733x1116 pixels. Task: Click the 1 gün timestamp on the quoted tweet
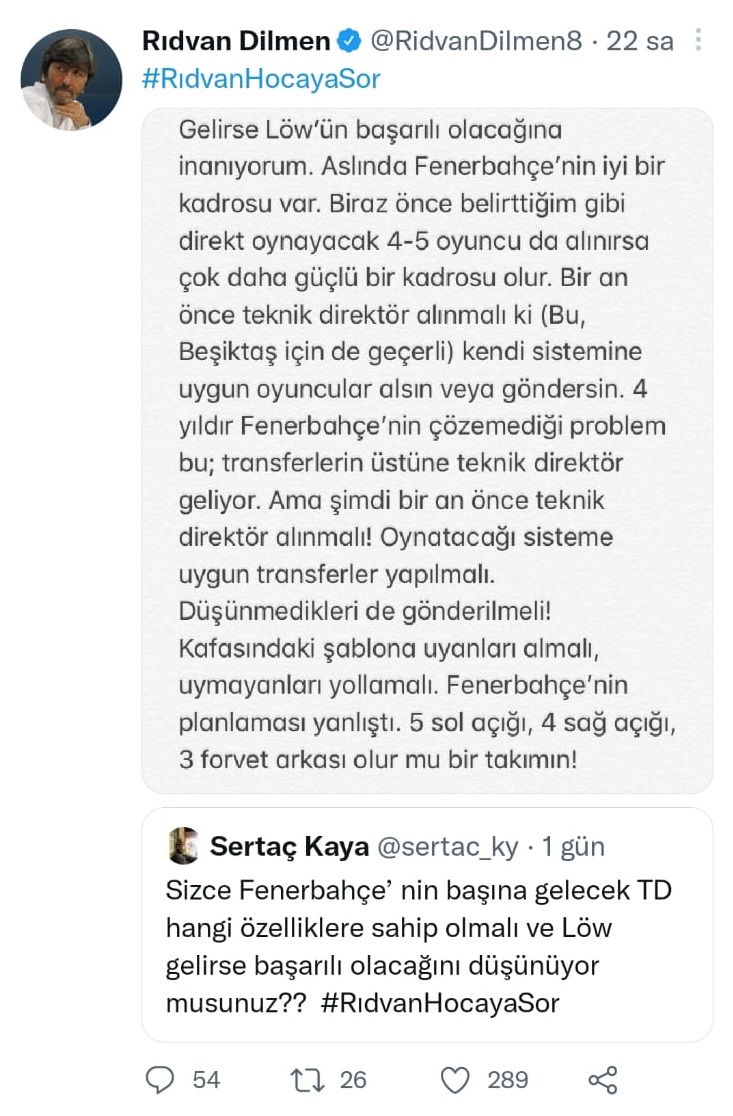573,846
